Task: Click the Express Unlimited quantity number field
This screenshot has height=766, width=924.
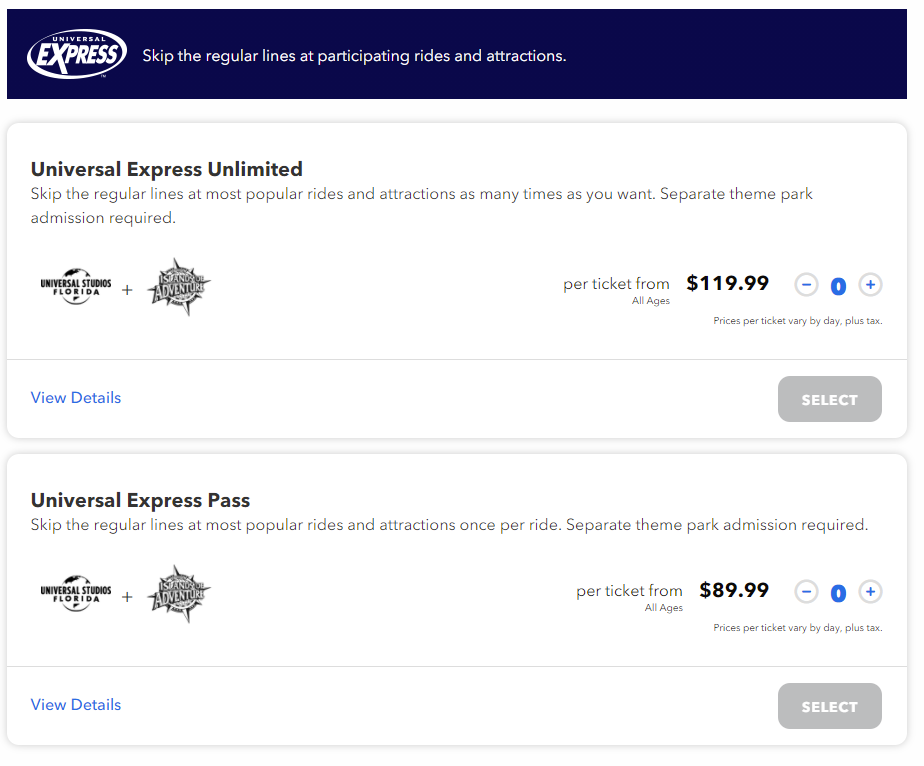Action: (838, 286)
